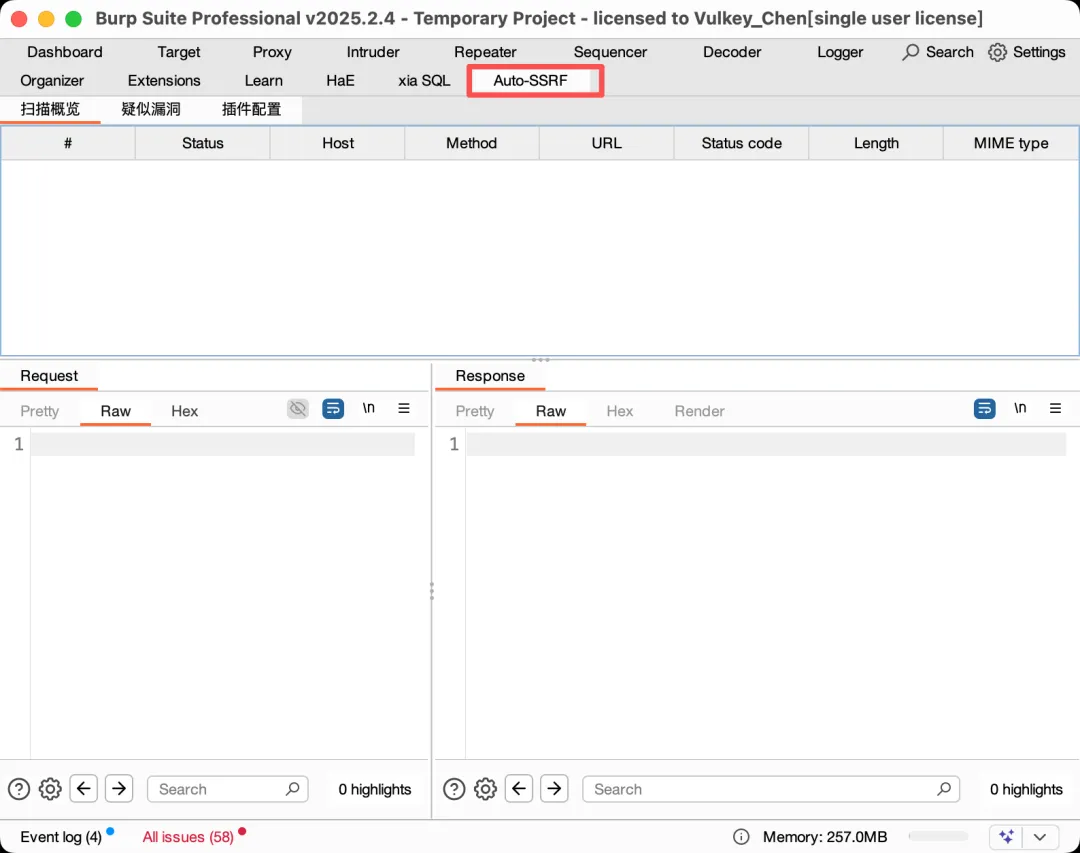Click magnifier inside Request search field
Screen dimensions: 1080x853
[x=293, y=788]
